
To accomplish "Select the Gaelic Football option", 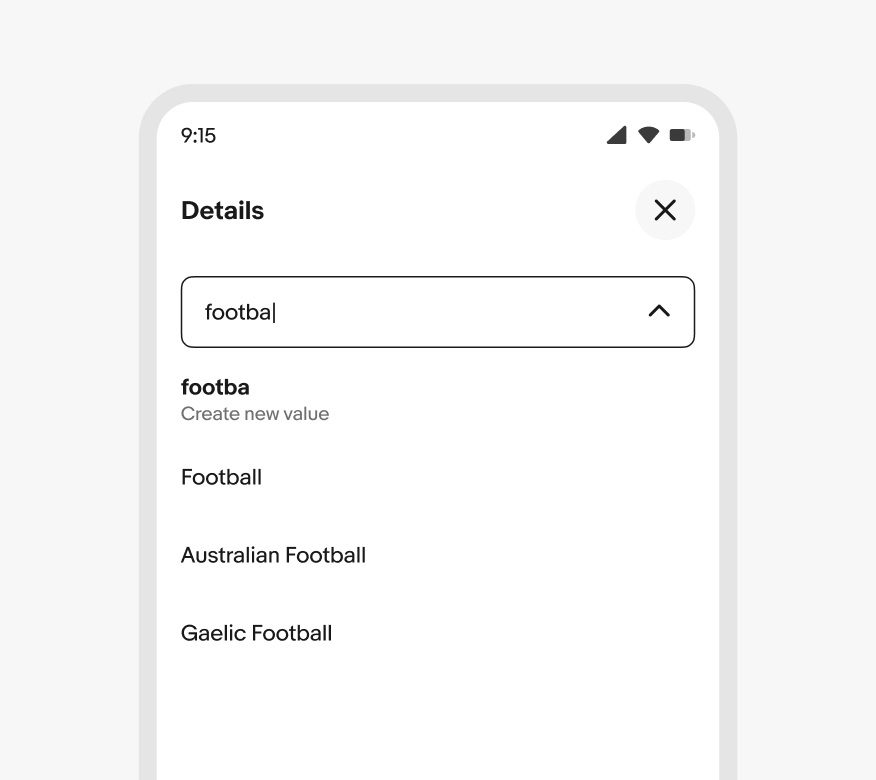I will (438, 633).
